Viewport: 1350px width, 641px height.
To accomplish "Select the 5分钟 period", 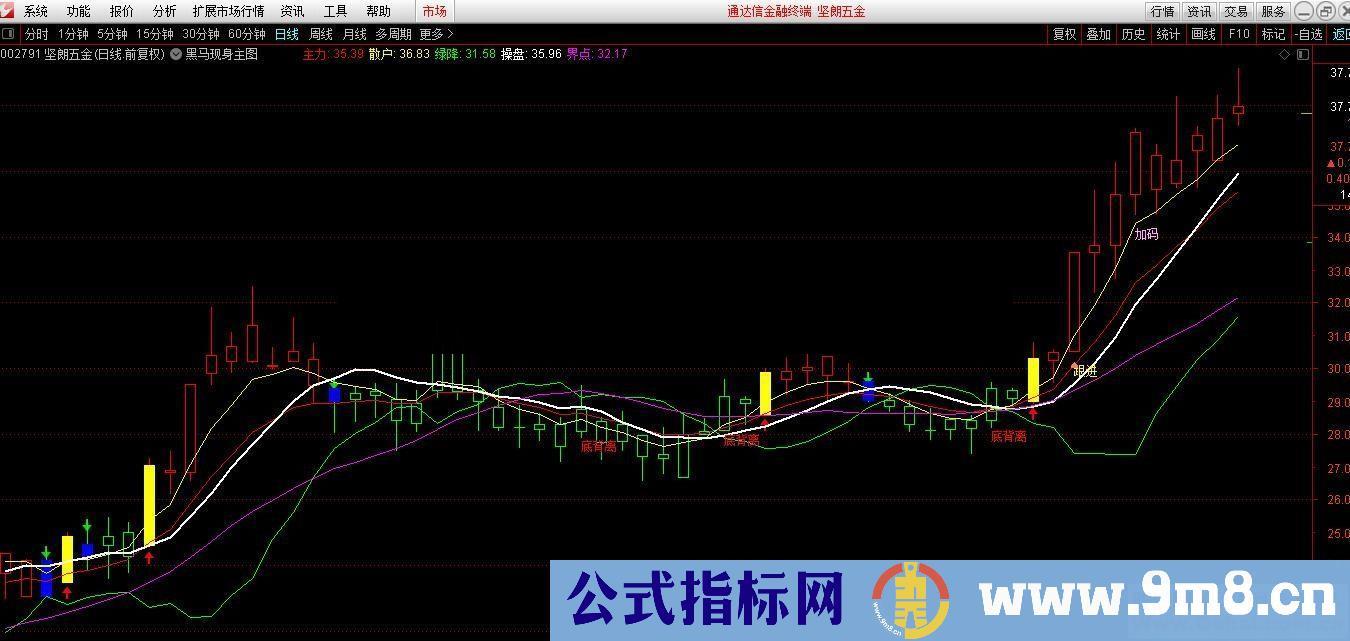I will 112,34.
